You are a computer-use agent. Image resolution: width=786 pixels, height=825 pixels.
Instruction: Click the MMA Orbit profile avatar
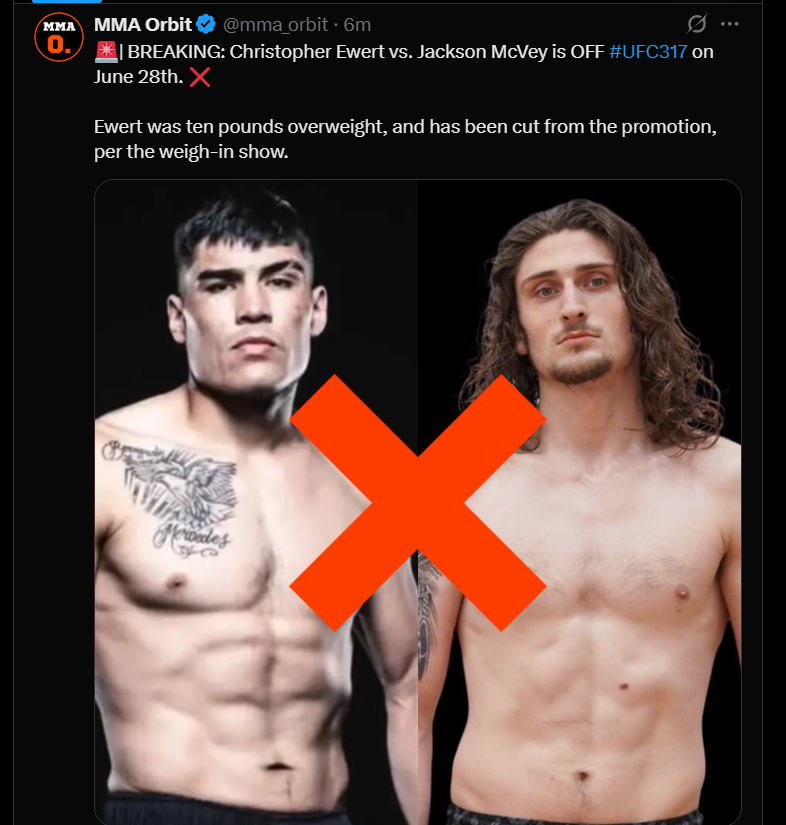tap(59, 37)
